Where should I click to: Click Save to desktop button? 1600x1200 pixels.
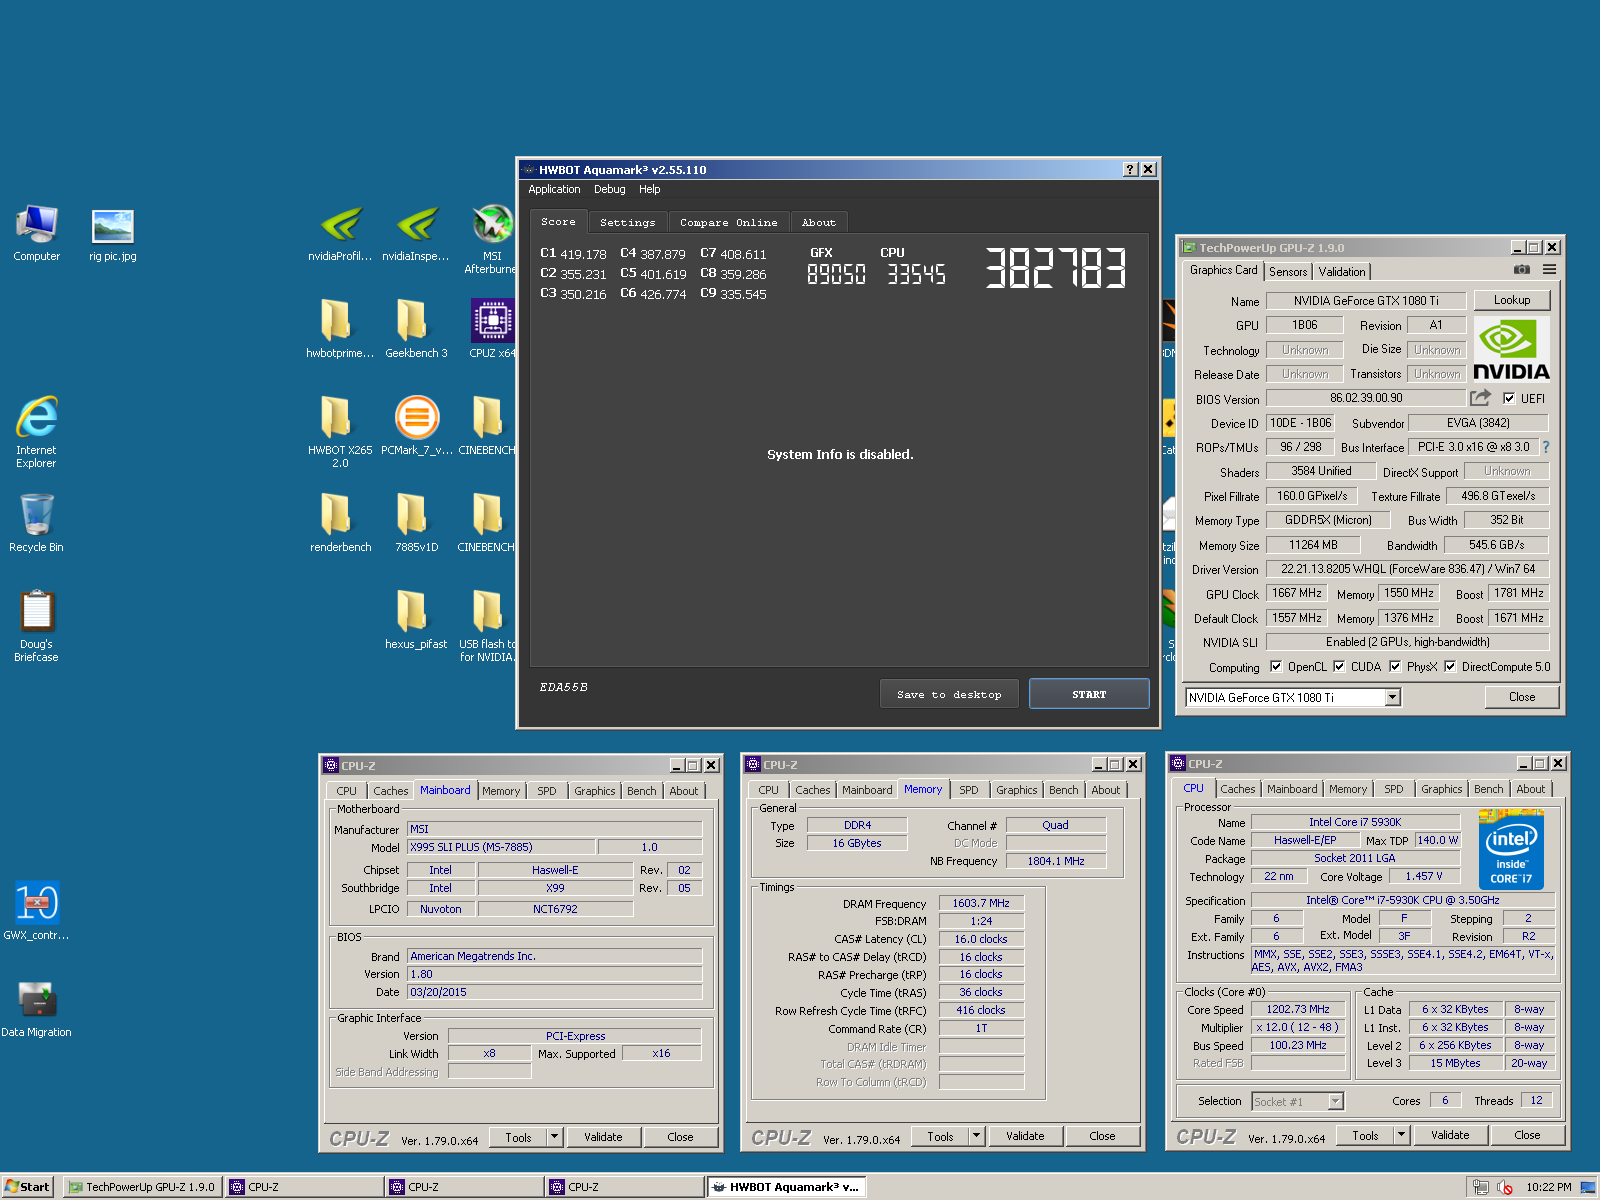coord(949,694)
